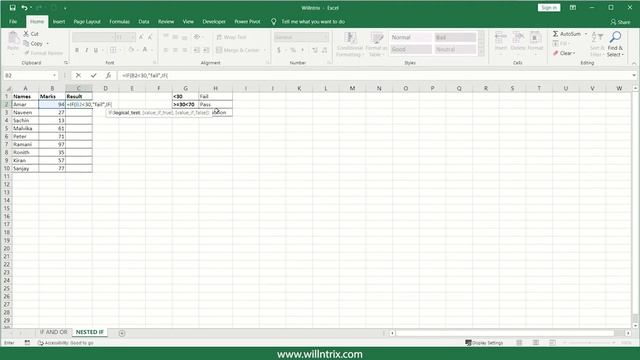Open Ribbon Display Options in title bar
The height and width of the screenshot is (360, 640).
click(x=573, y=8)
